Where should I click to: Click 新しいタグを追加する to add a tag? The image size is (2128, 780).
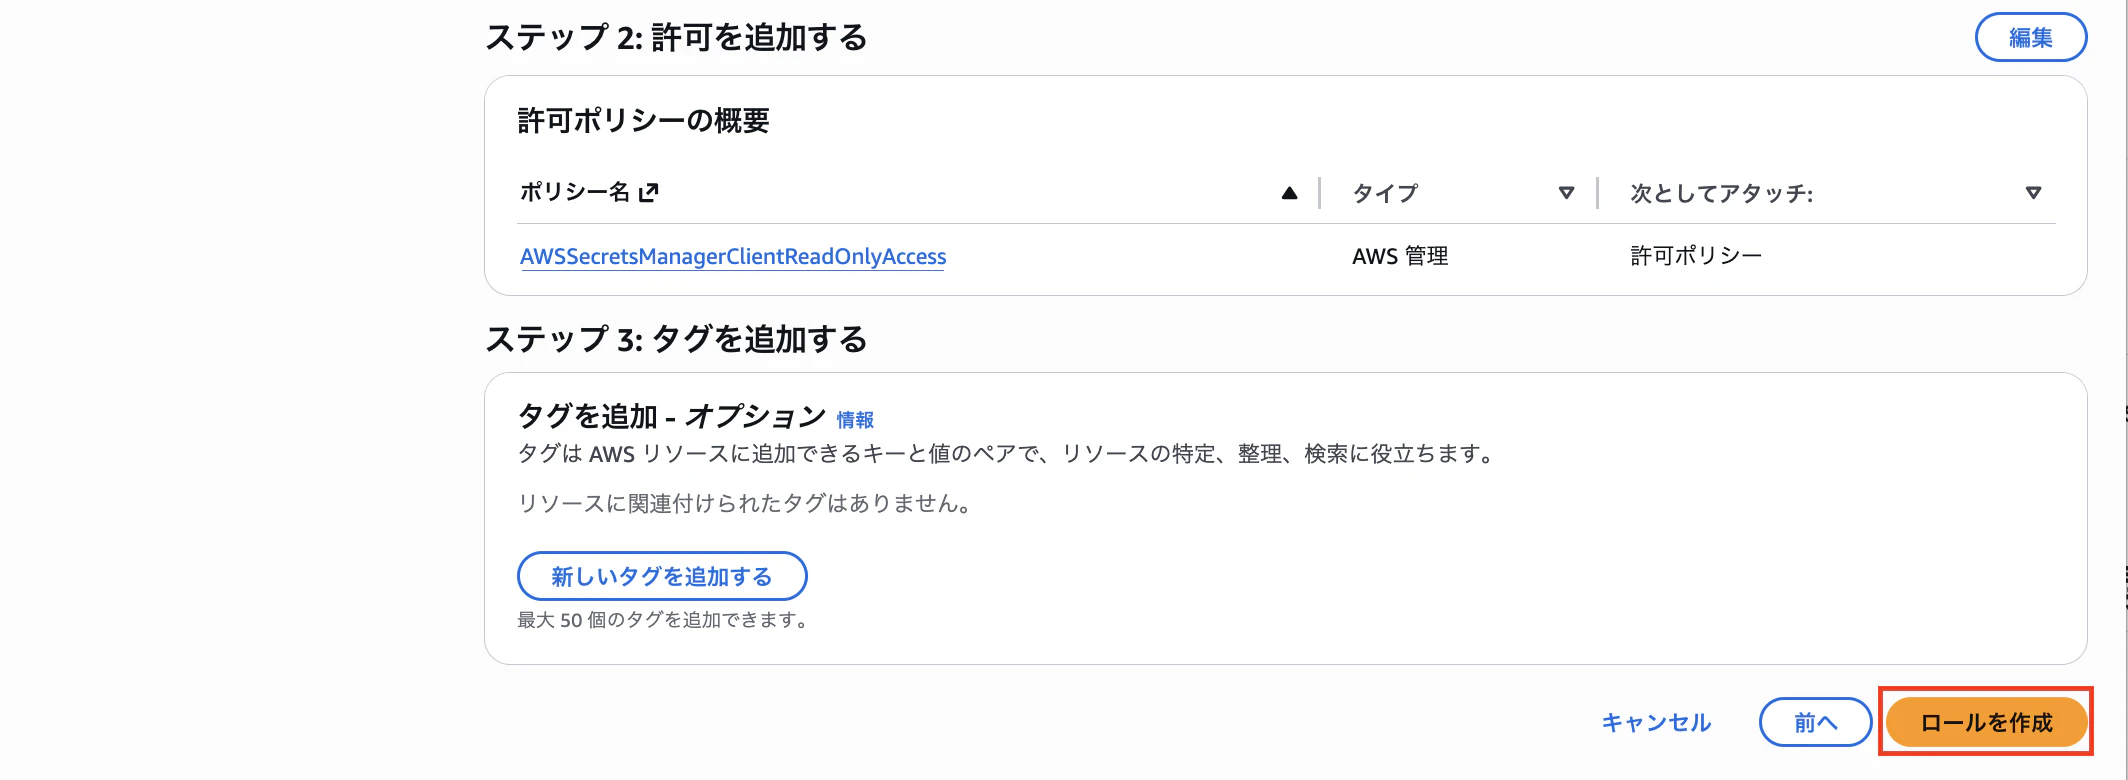coord(662,576)
